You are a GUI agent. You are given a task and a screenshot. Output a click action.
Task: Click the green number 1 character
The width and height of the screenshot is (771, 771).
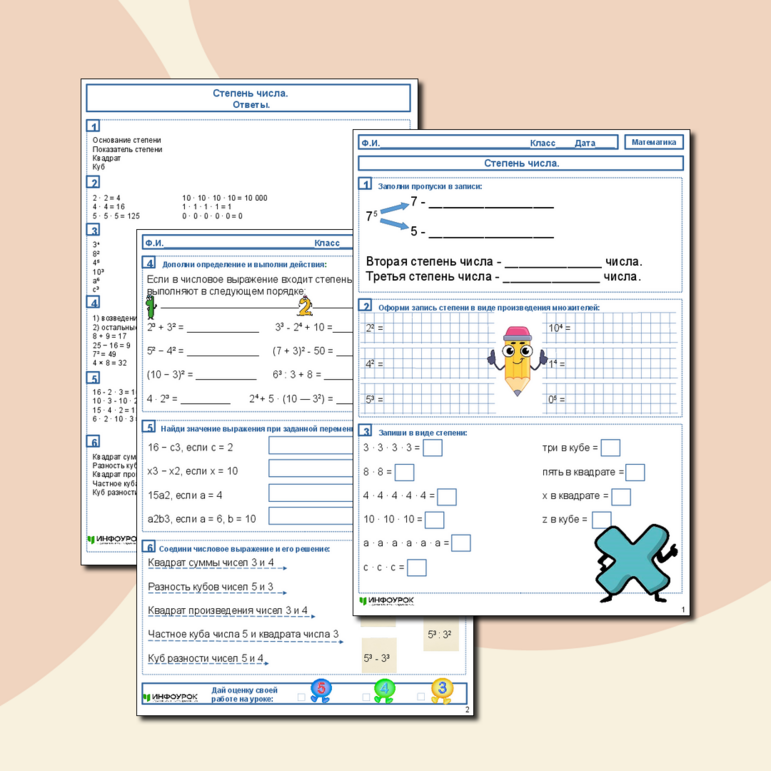click(x=151, y=306)
